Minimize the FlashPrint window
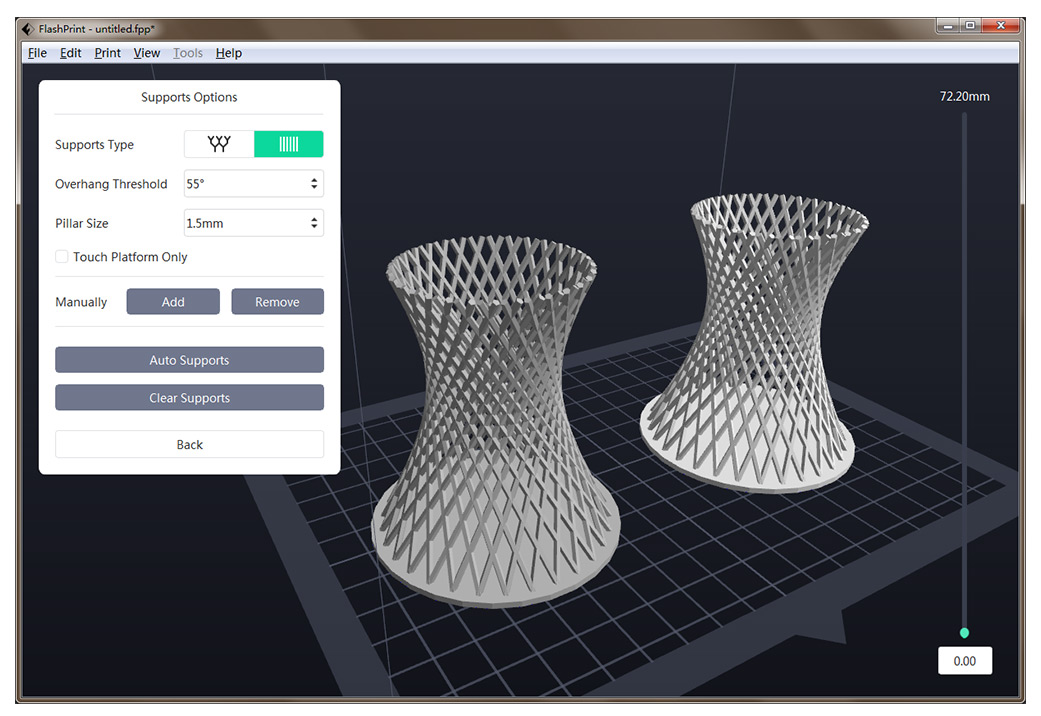Screen dimensions: 1041x716 (x=947, y=26)
